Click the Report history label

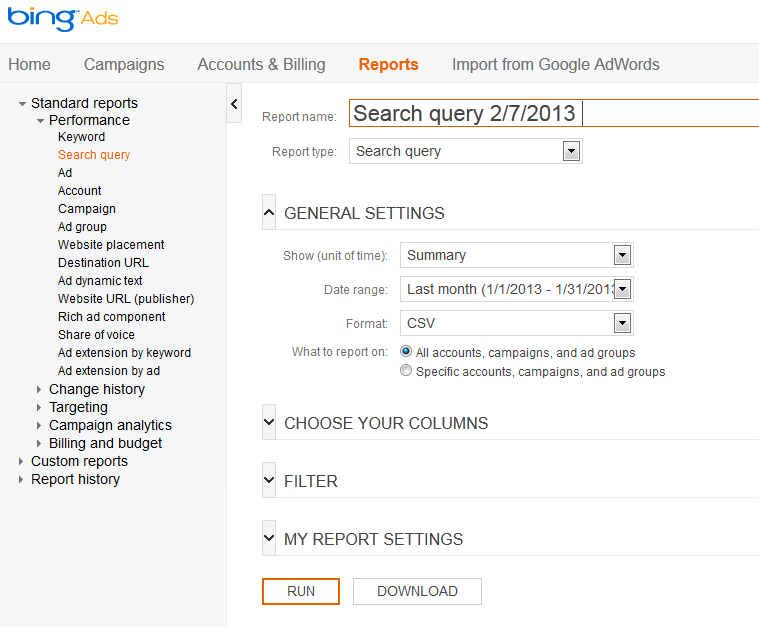[x=76, y=479]
